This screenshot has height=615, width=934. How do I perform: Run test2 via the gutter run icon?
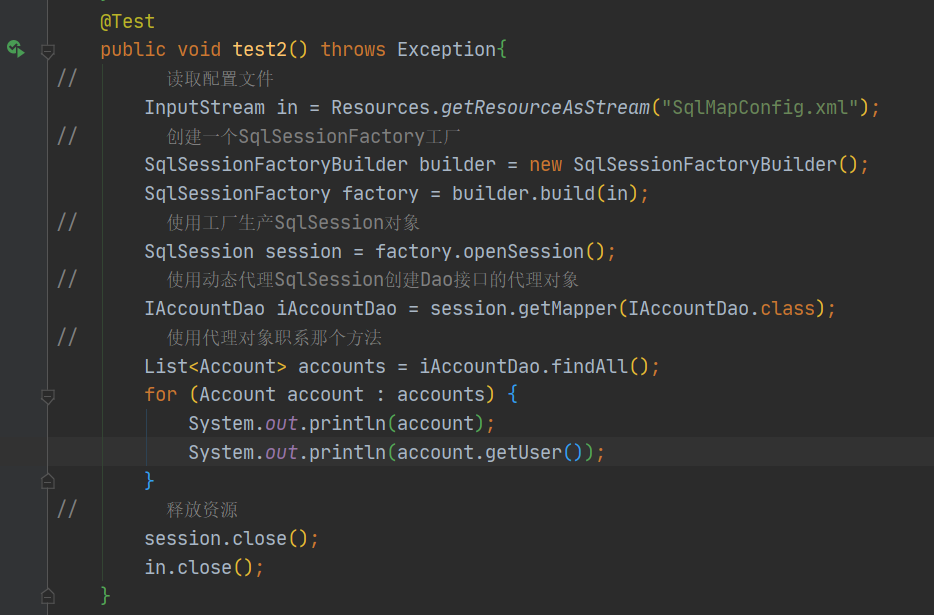(x=15, y=48)
